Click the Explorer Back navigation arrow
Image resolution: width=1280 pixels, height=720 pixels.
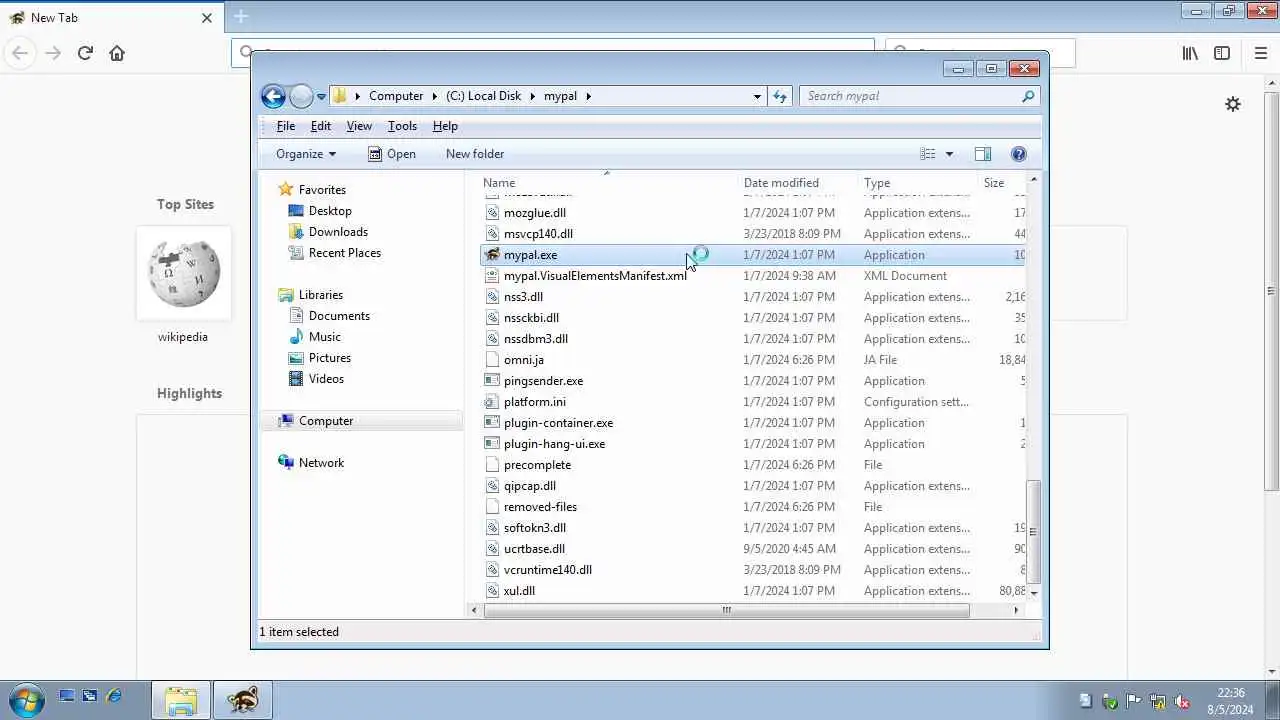273,96
